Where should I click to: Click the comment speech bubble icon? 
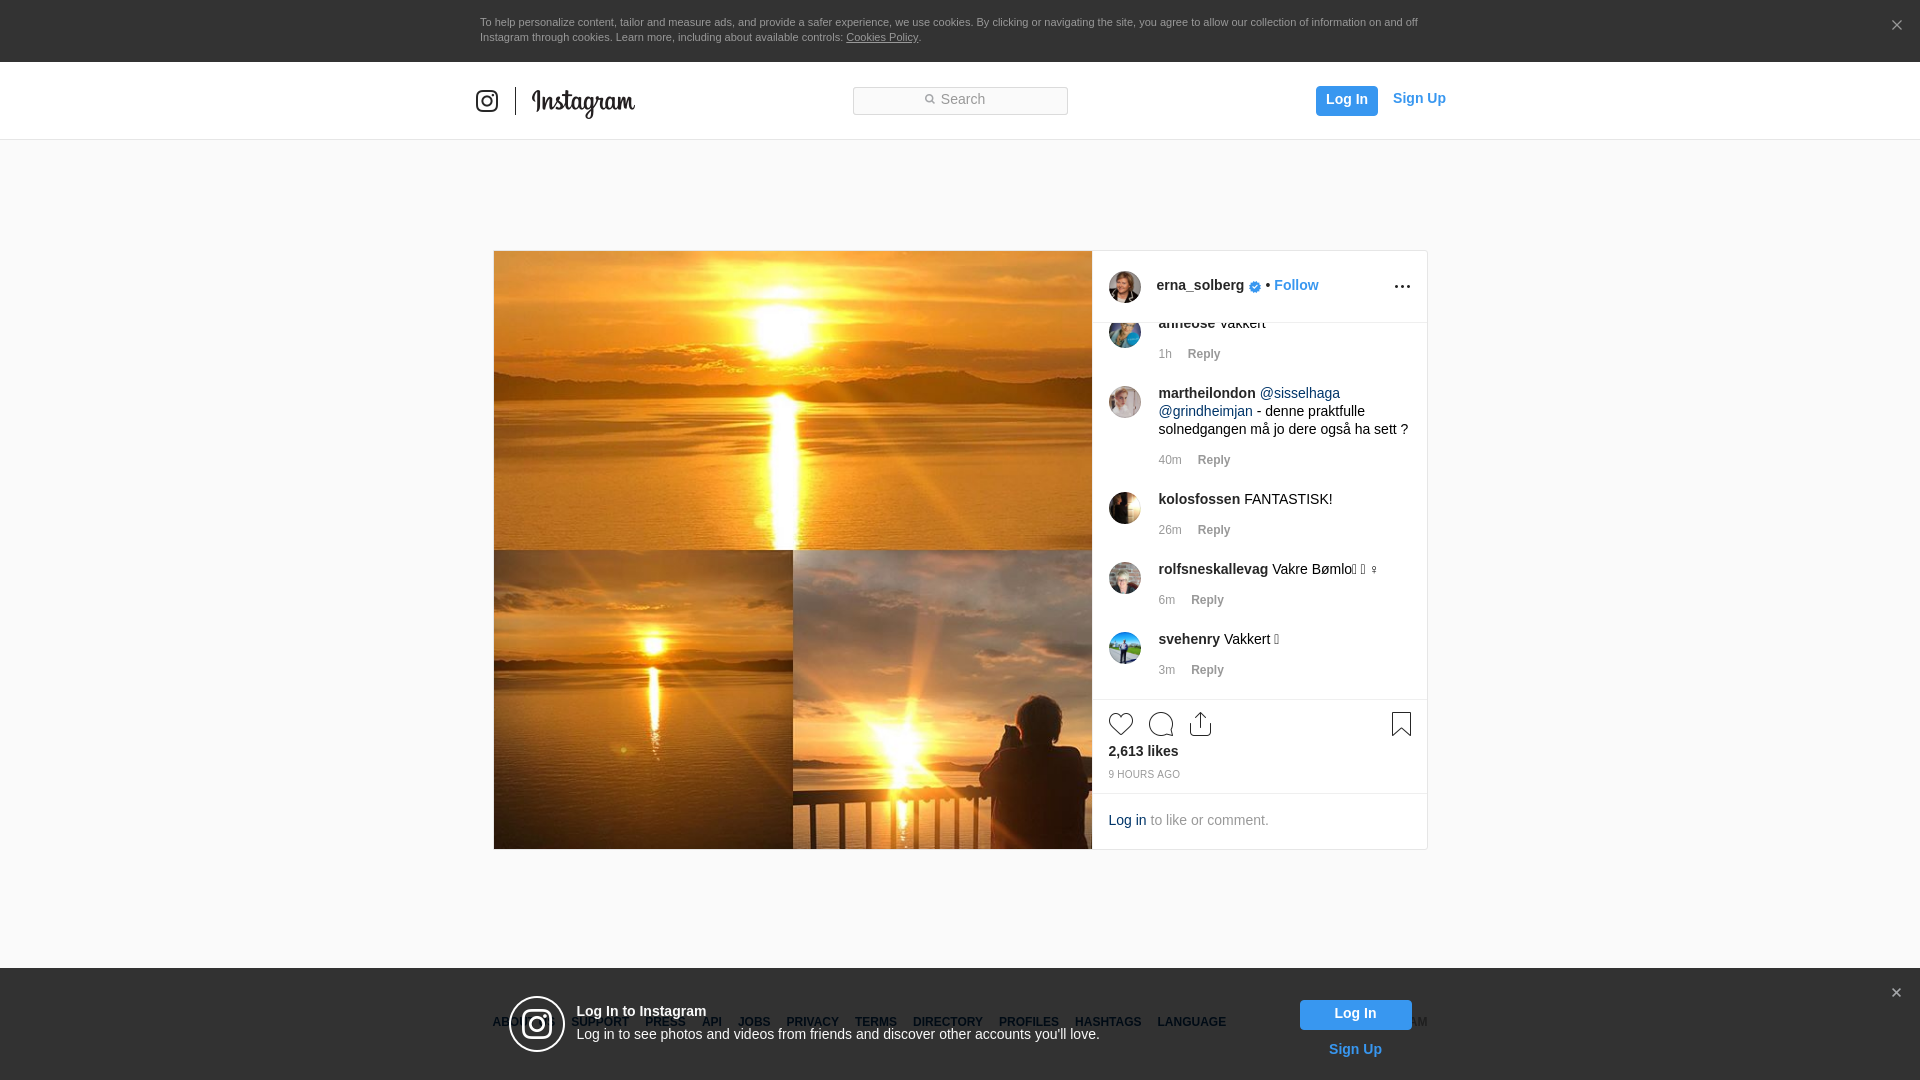[x=1160, y=724]
